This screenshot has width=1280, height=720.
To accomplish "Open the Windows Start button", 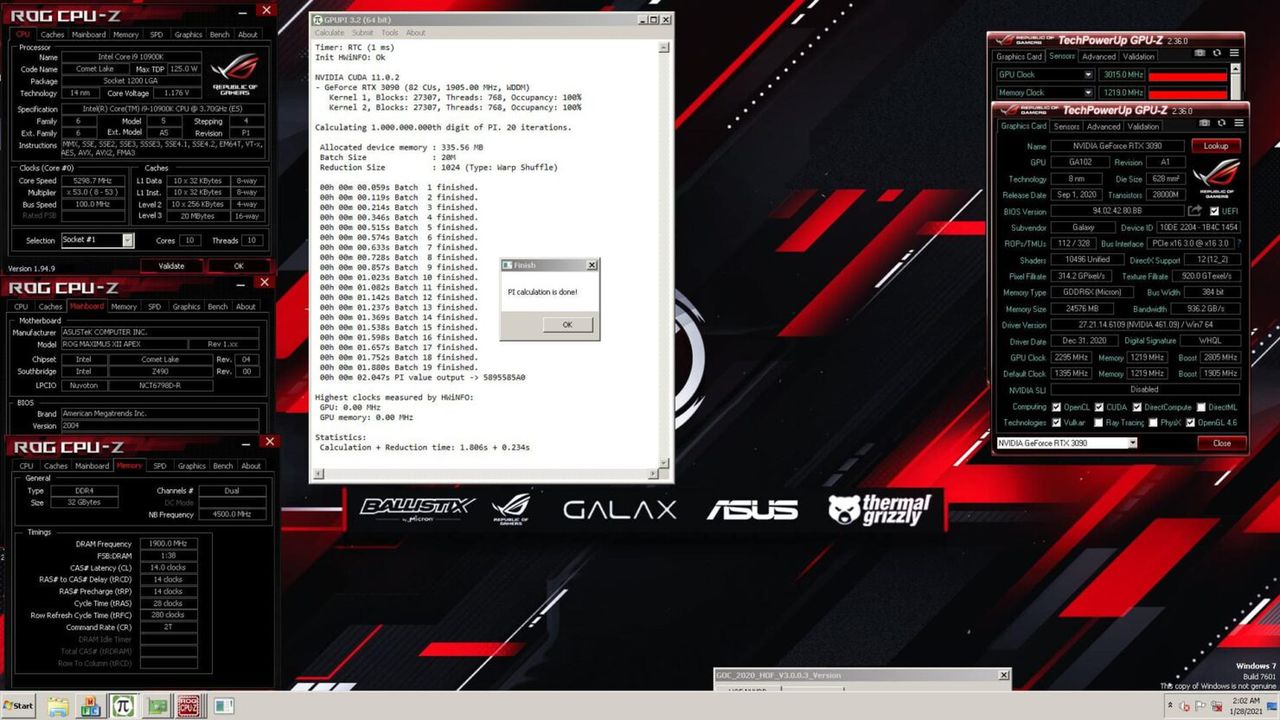I will 18,705.
